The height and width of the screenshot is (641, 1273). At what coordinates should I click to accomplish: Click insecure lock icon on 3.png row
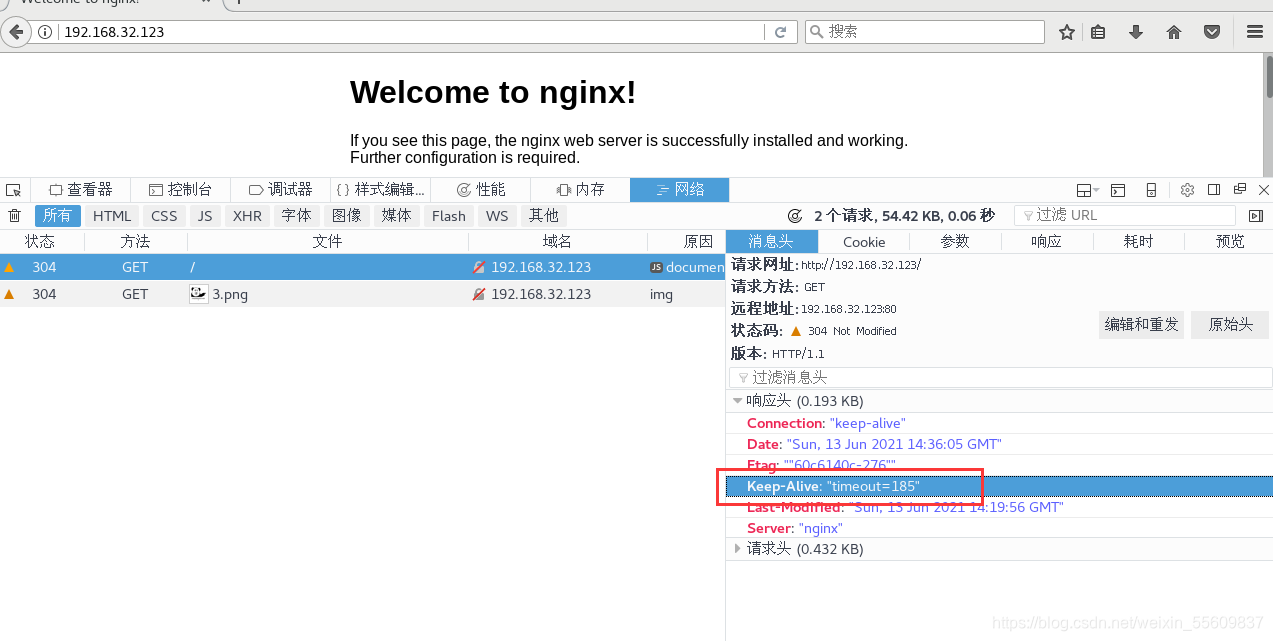tap(479, 295)
